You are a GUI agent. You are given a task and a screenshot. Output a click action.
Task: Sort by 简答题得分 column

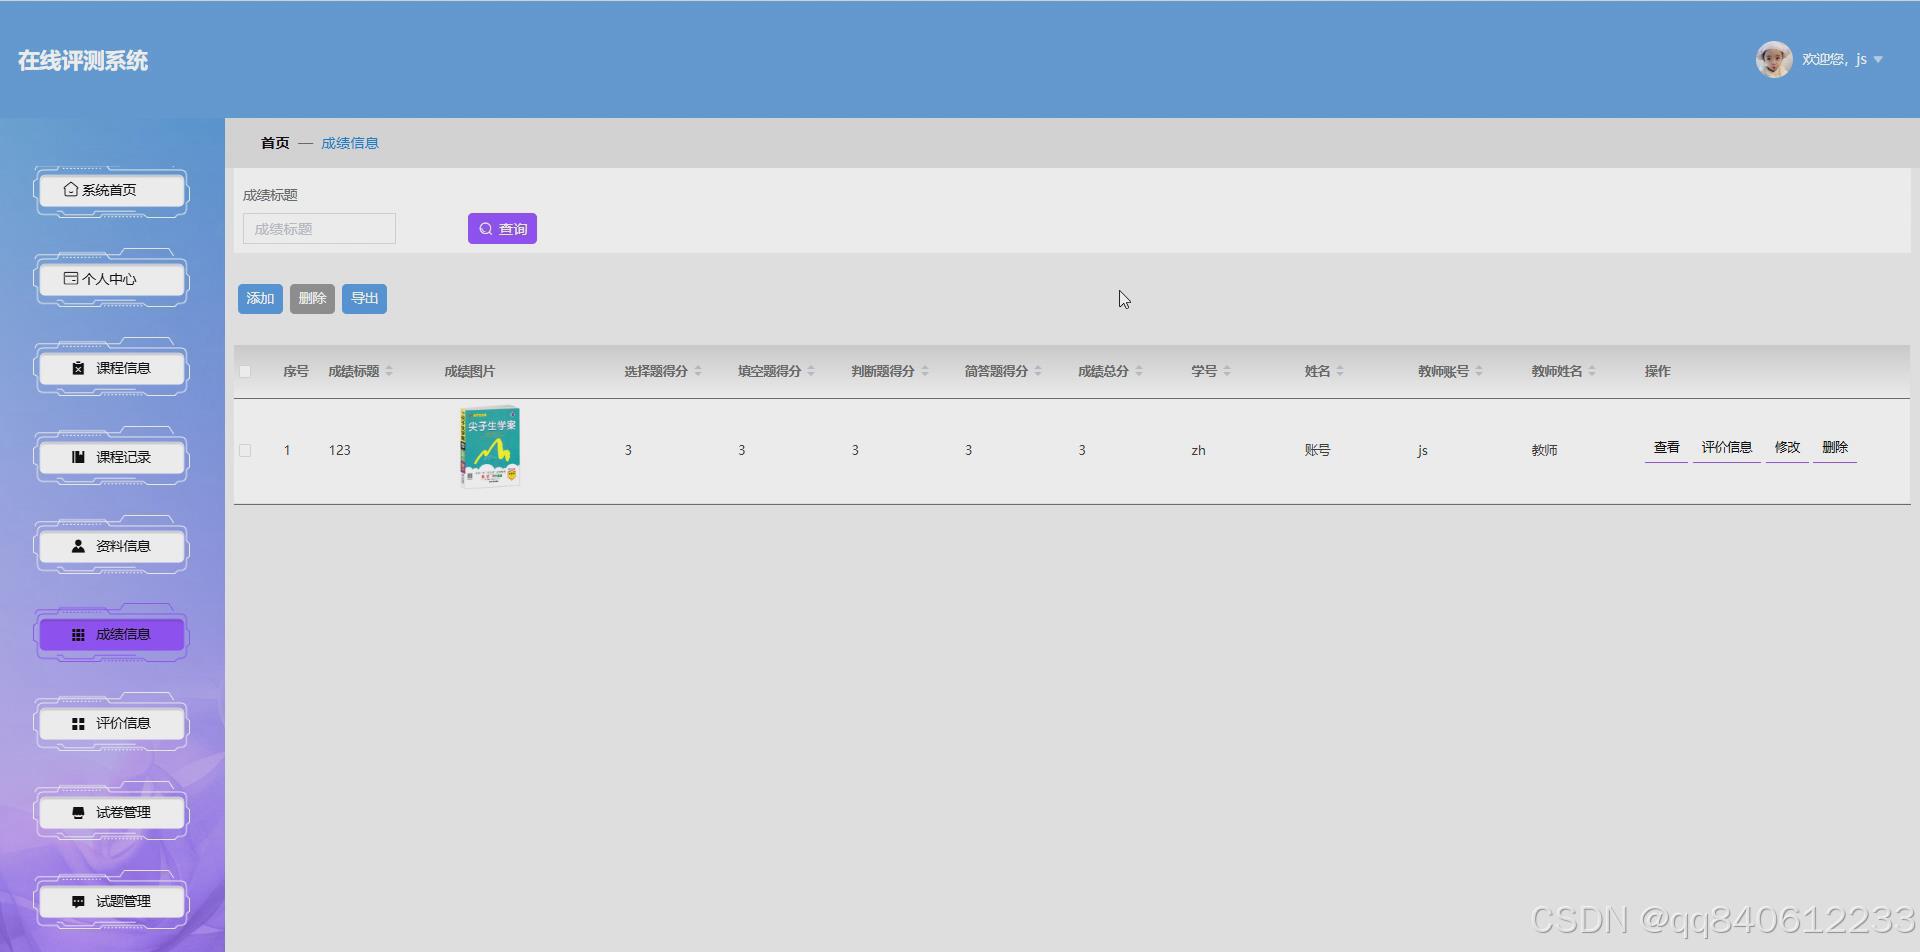coord(1038,371)
